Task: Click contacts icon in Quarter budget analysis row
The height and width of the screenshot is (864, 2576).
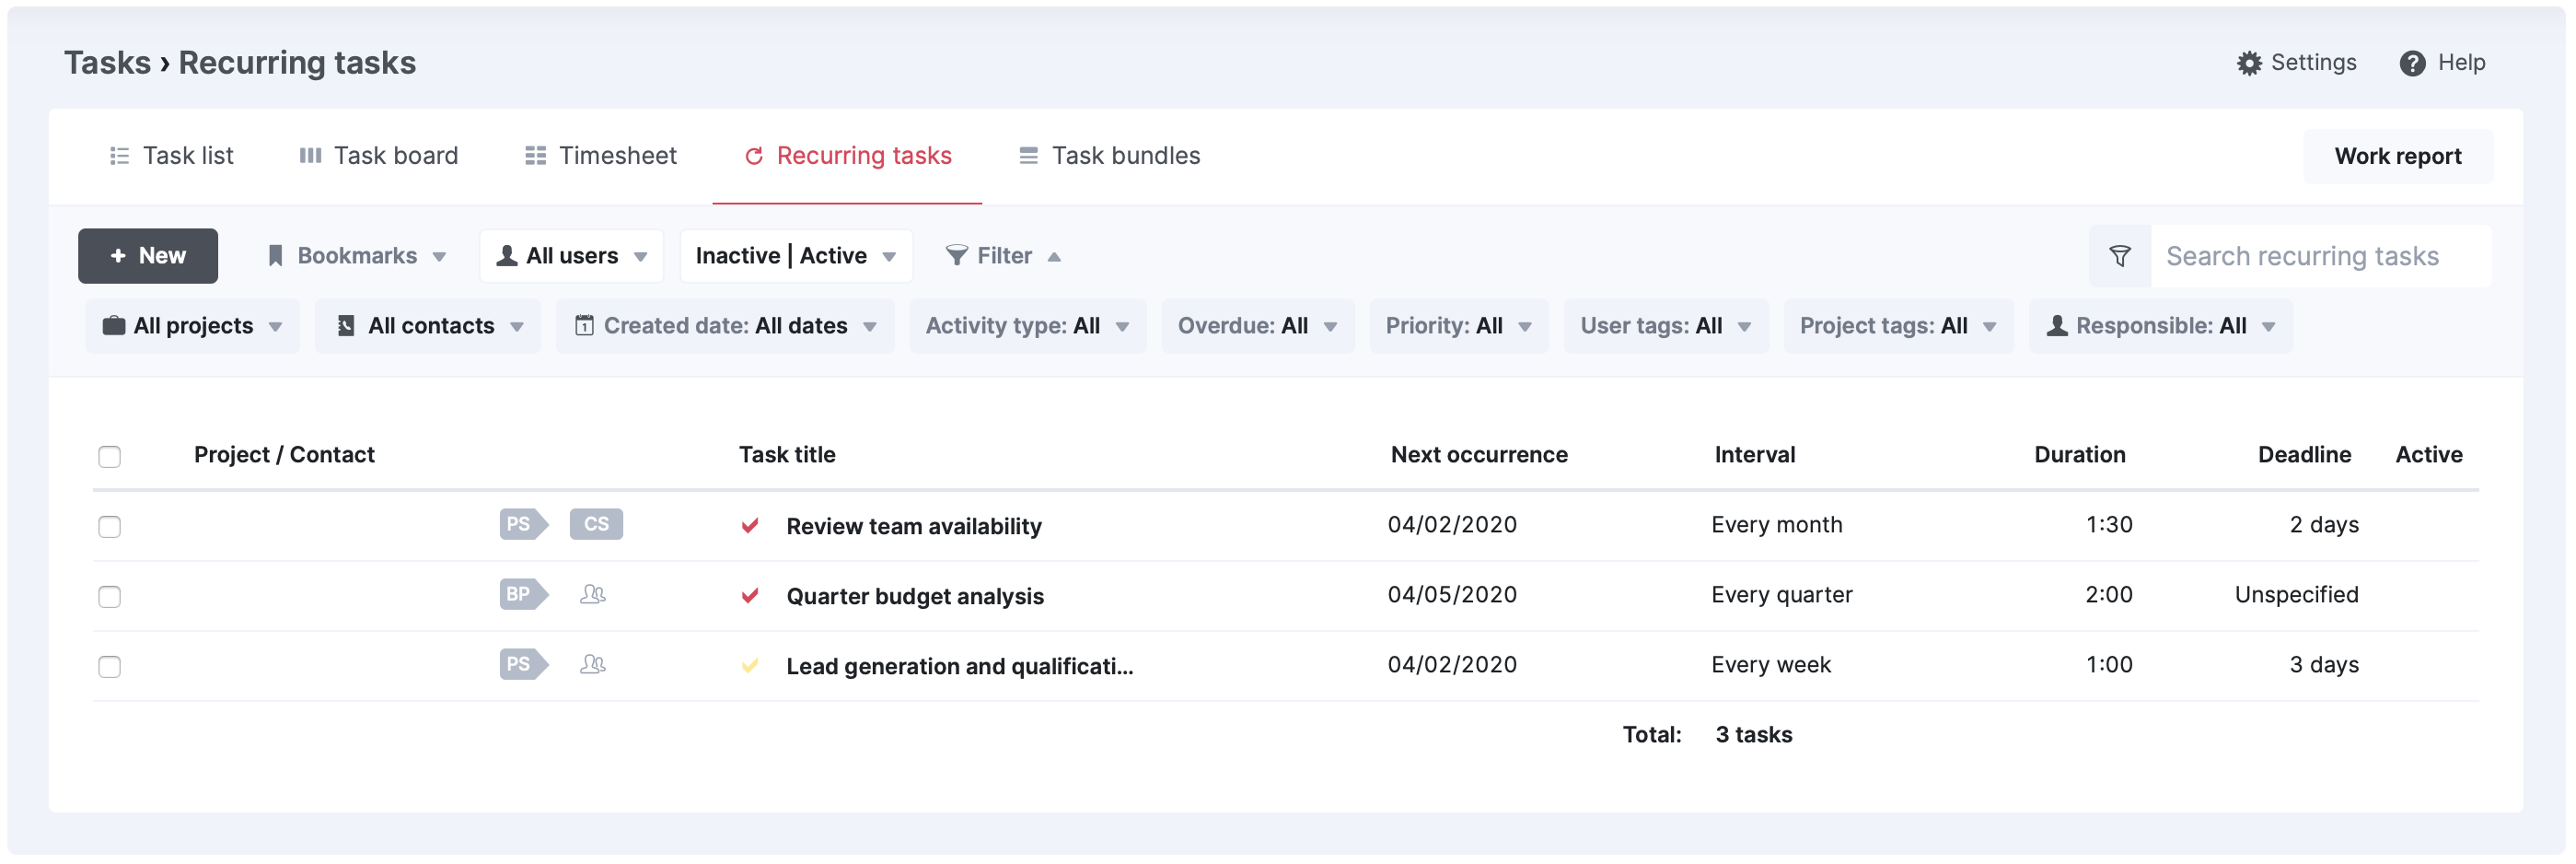Action: (593, 594)
